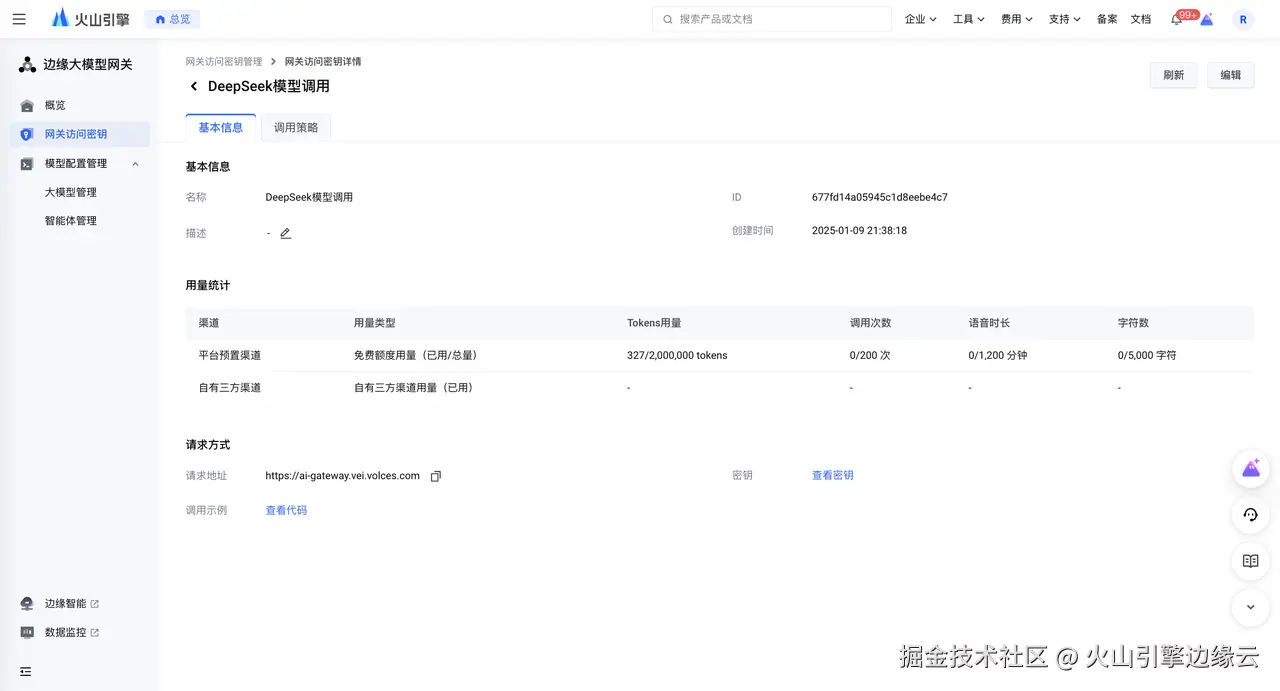The image size is (1280, 691).
Task: Open the 总览 home button
Action: tap(172, 19)
